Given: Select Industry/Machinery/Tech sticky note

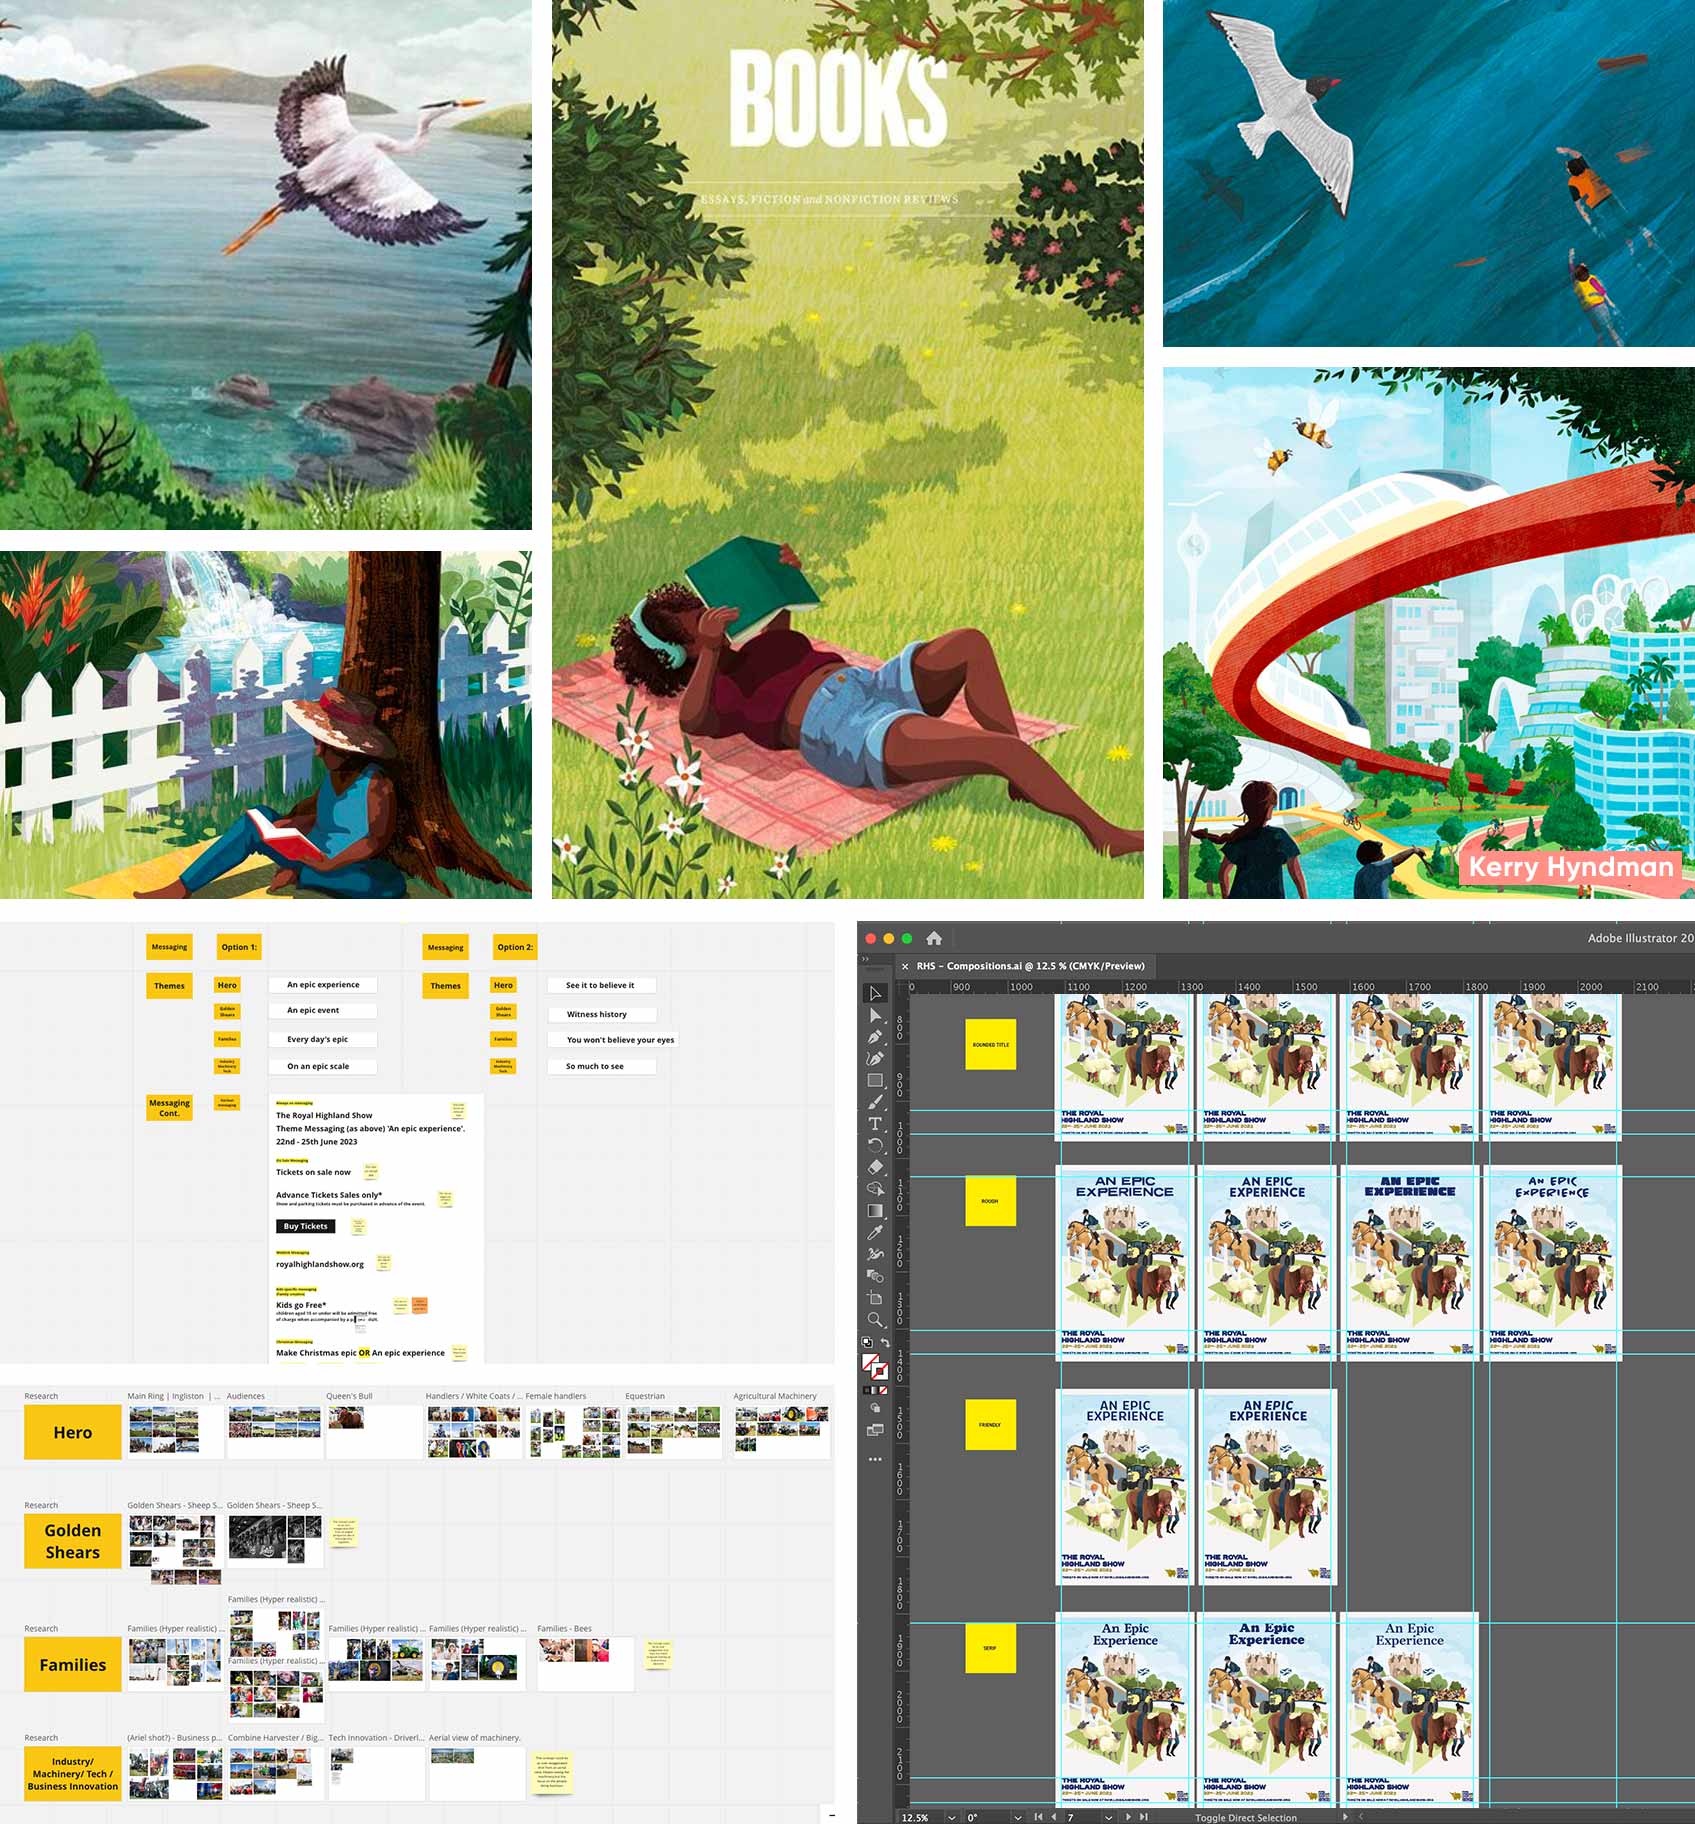Looking at the screenshot, I should [x=73, y=1774].
